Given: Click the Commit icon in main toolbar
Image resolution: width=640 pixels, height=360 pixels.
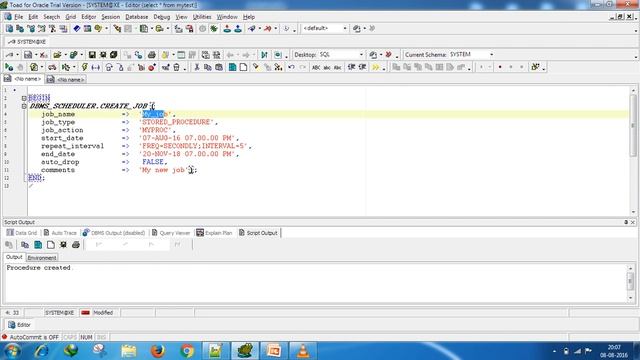Looking at the screenshot, I should tap(227, 29).
